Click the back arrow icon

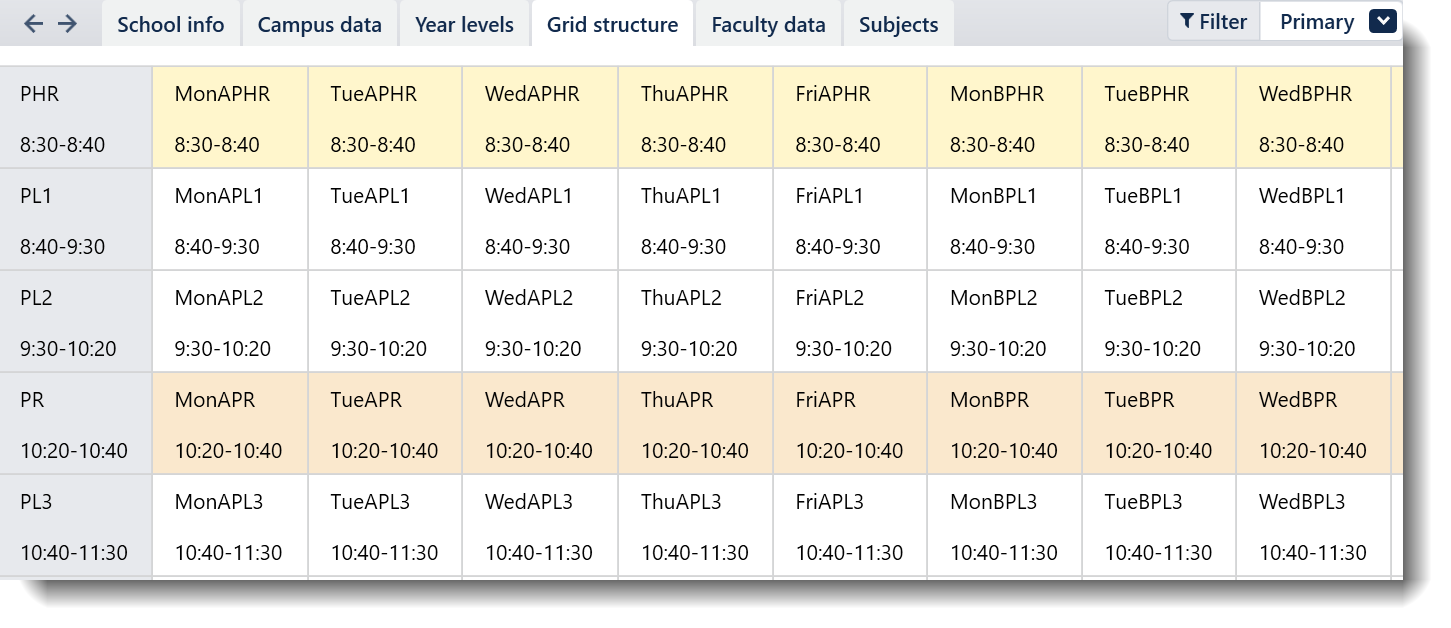click(34, 24)
